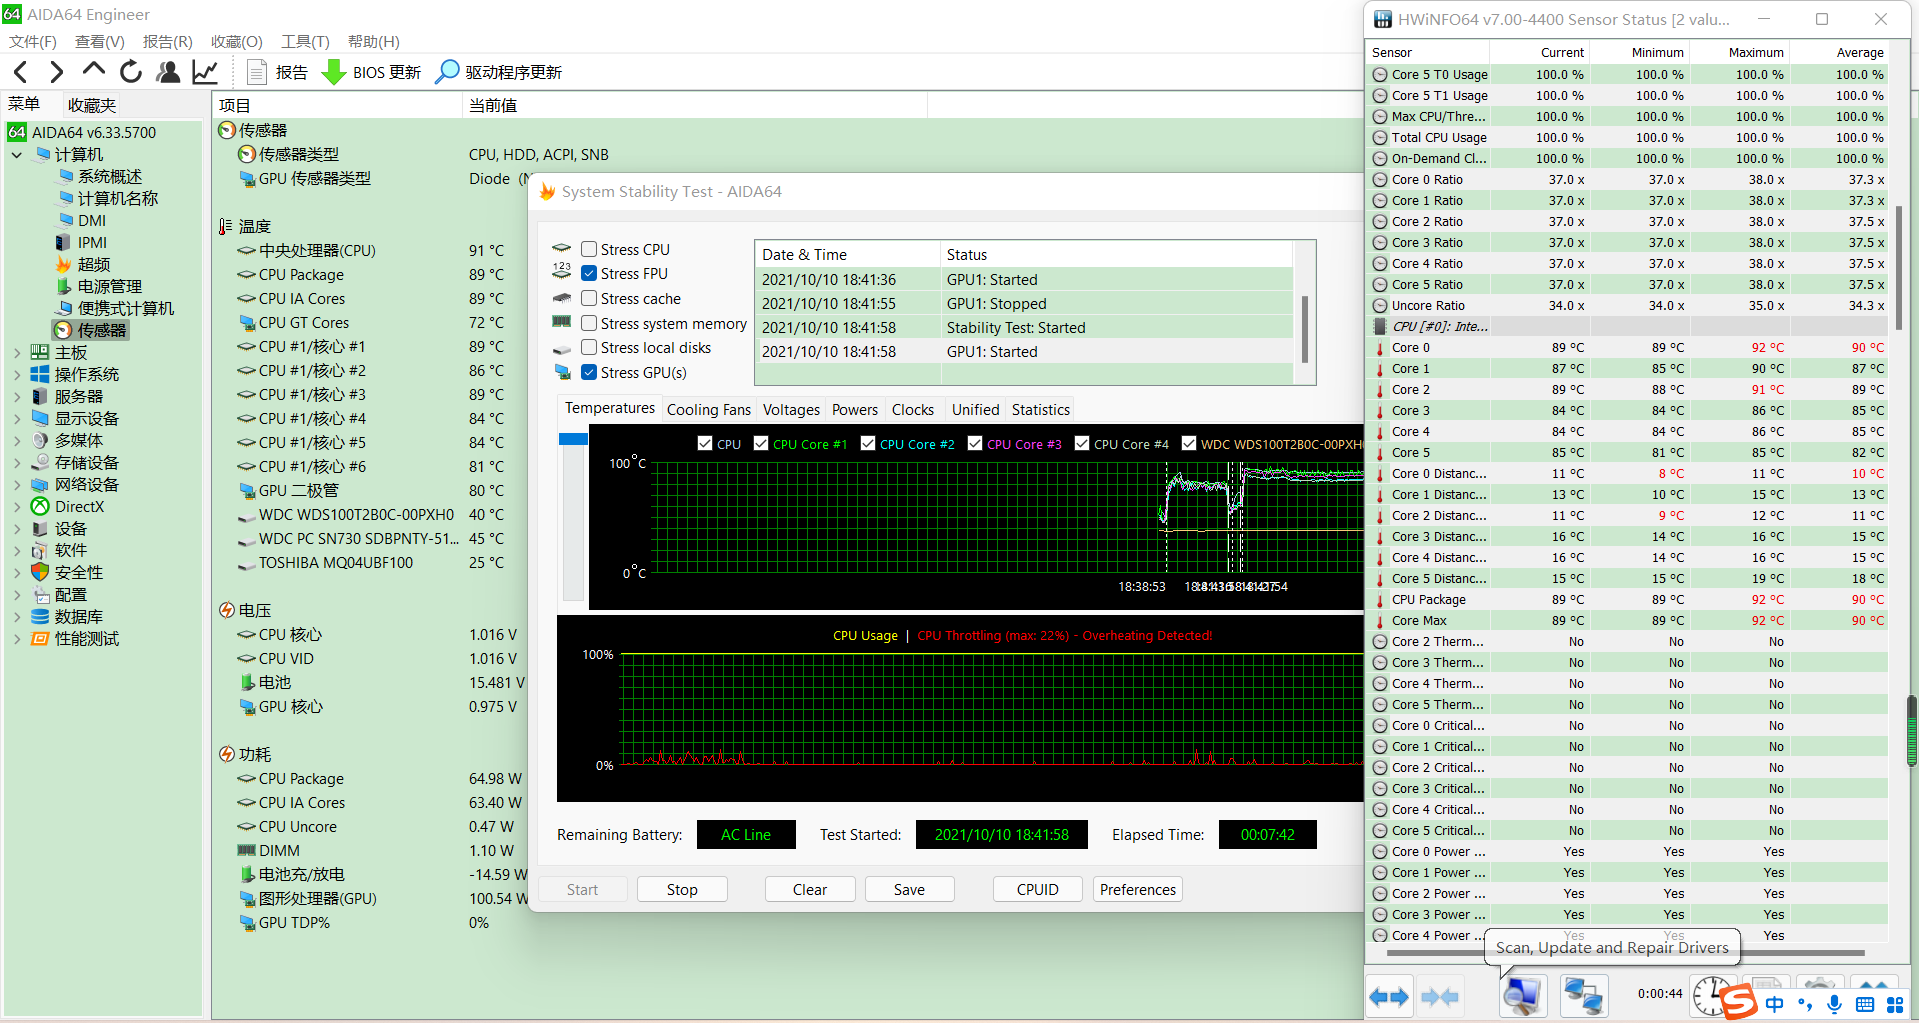Open the 查看(V) menu
Viewport: 1919px width, 1023px height.
[x=100, y=41]
